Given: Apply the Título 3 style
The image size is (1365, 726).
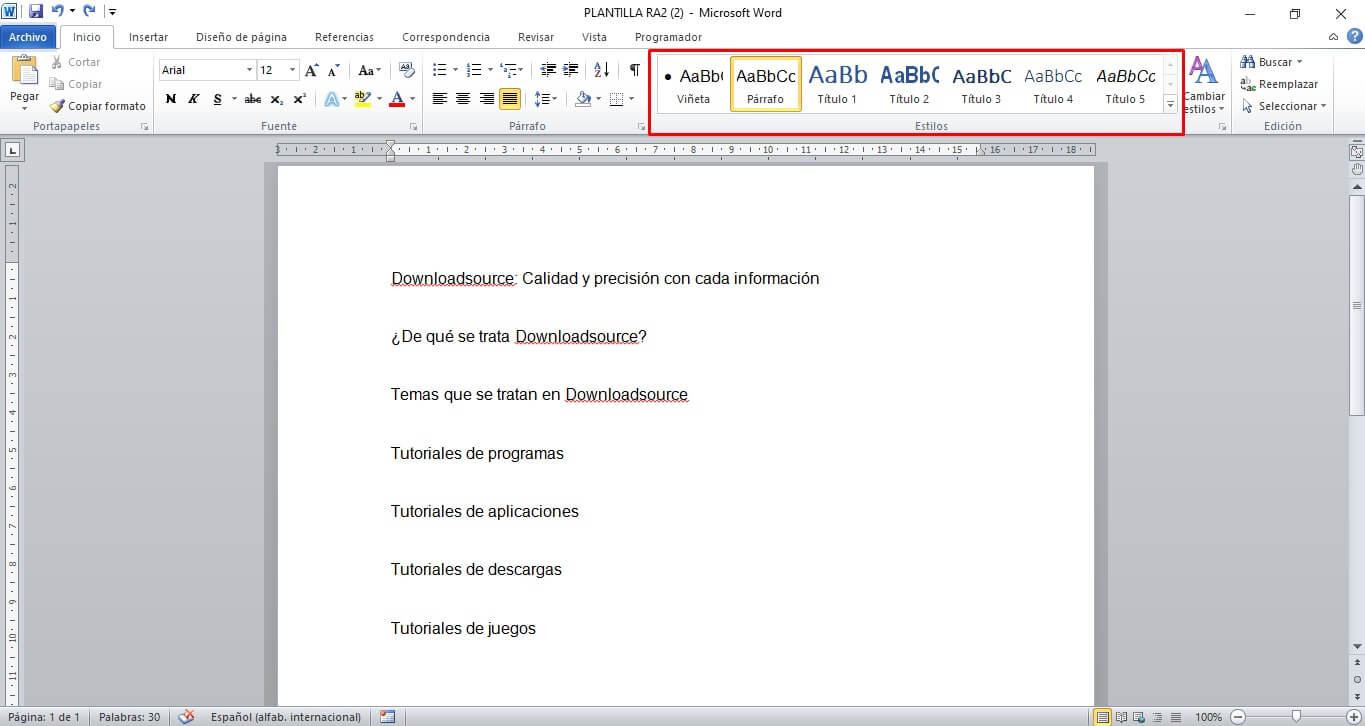Looking at the screenshot, I should tap(981, 85).
